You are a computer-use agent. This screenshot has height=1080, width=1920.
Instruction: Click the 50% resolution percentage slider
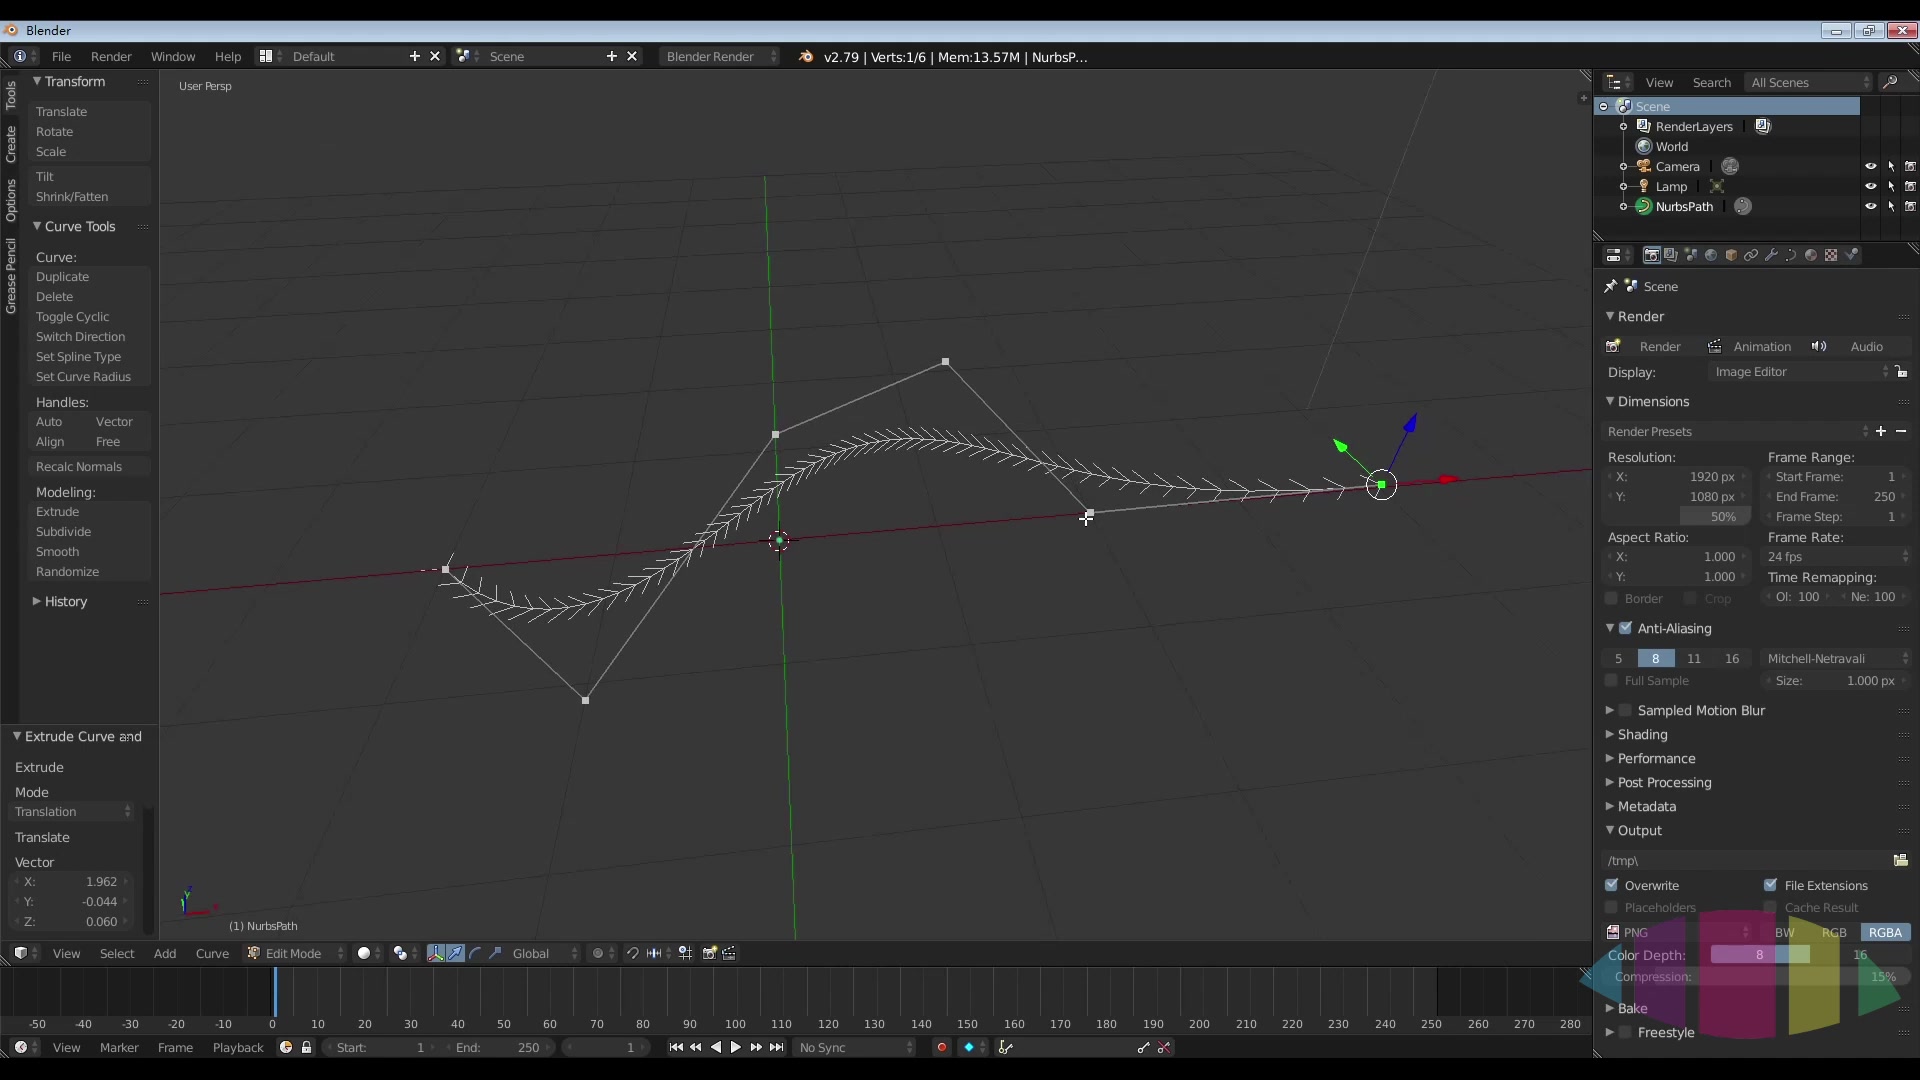point(1715,517)
